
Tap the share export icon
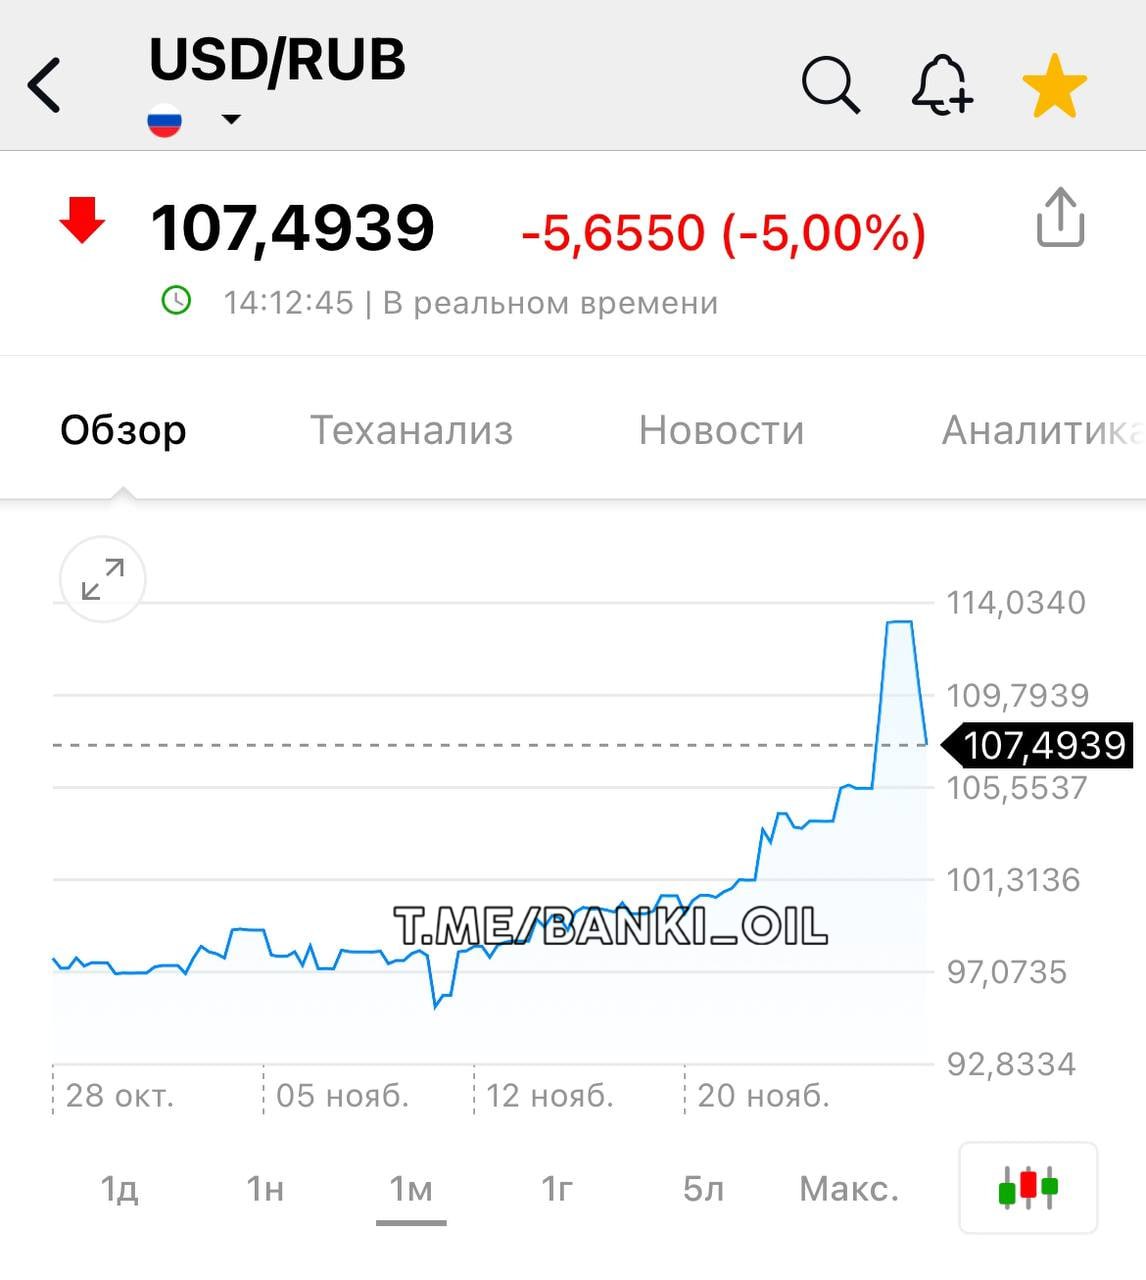coord(1059,217)
